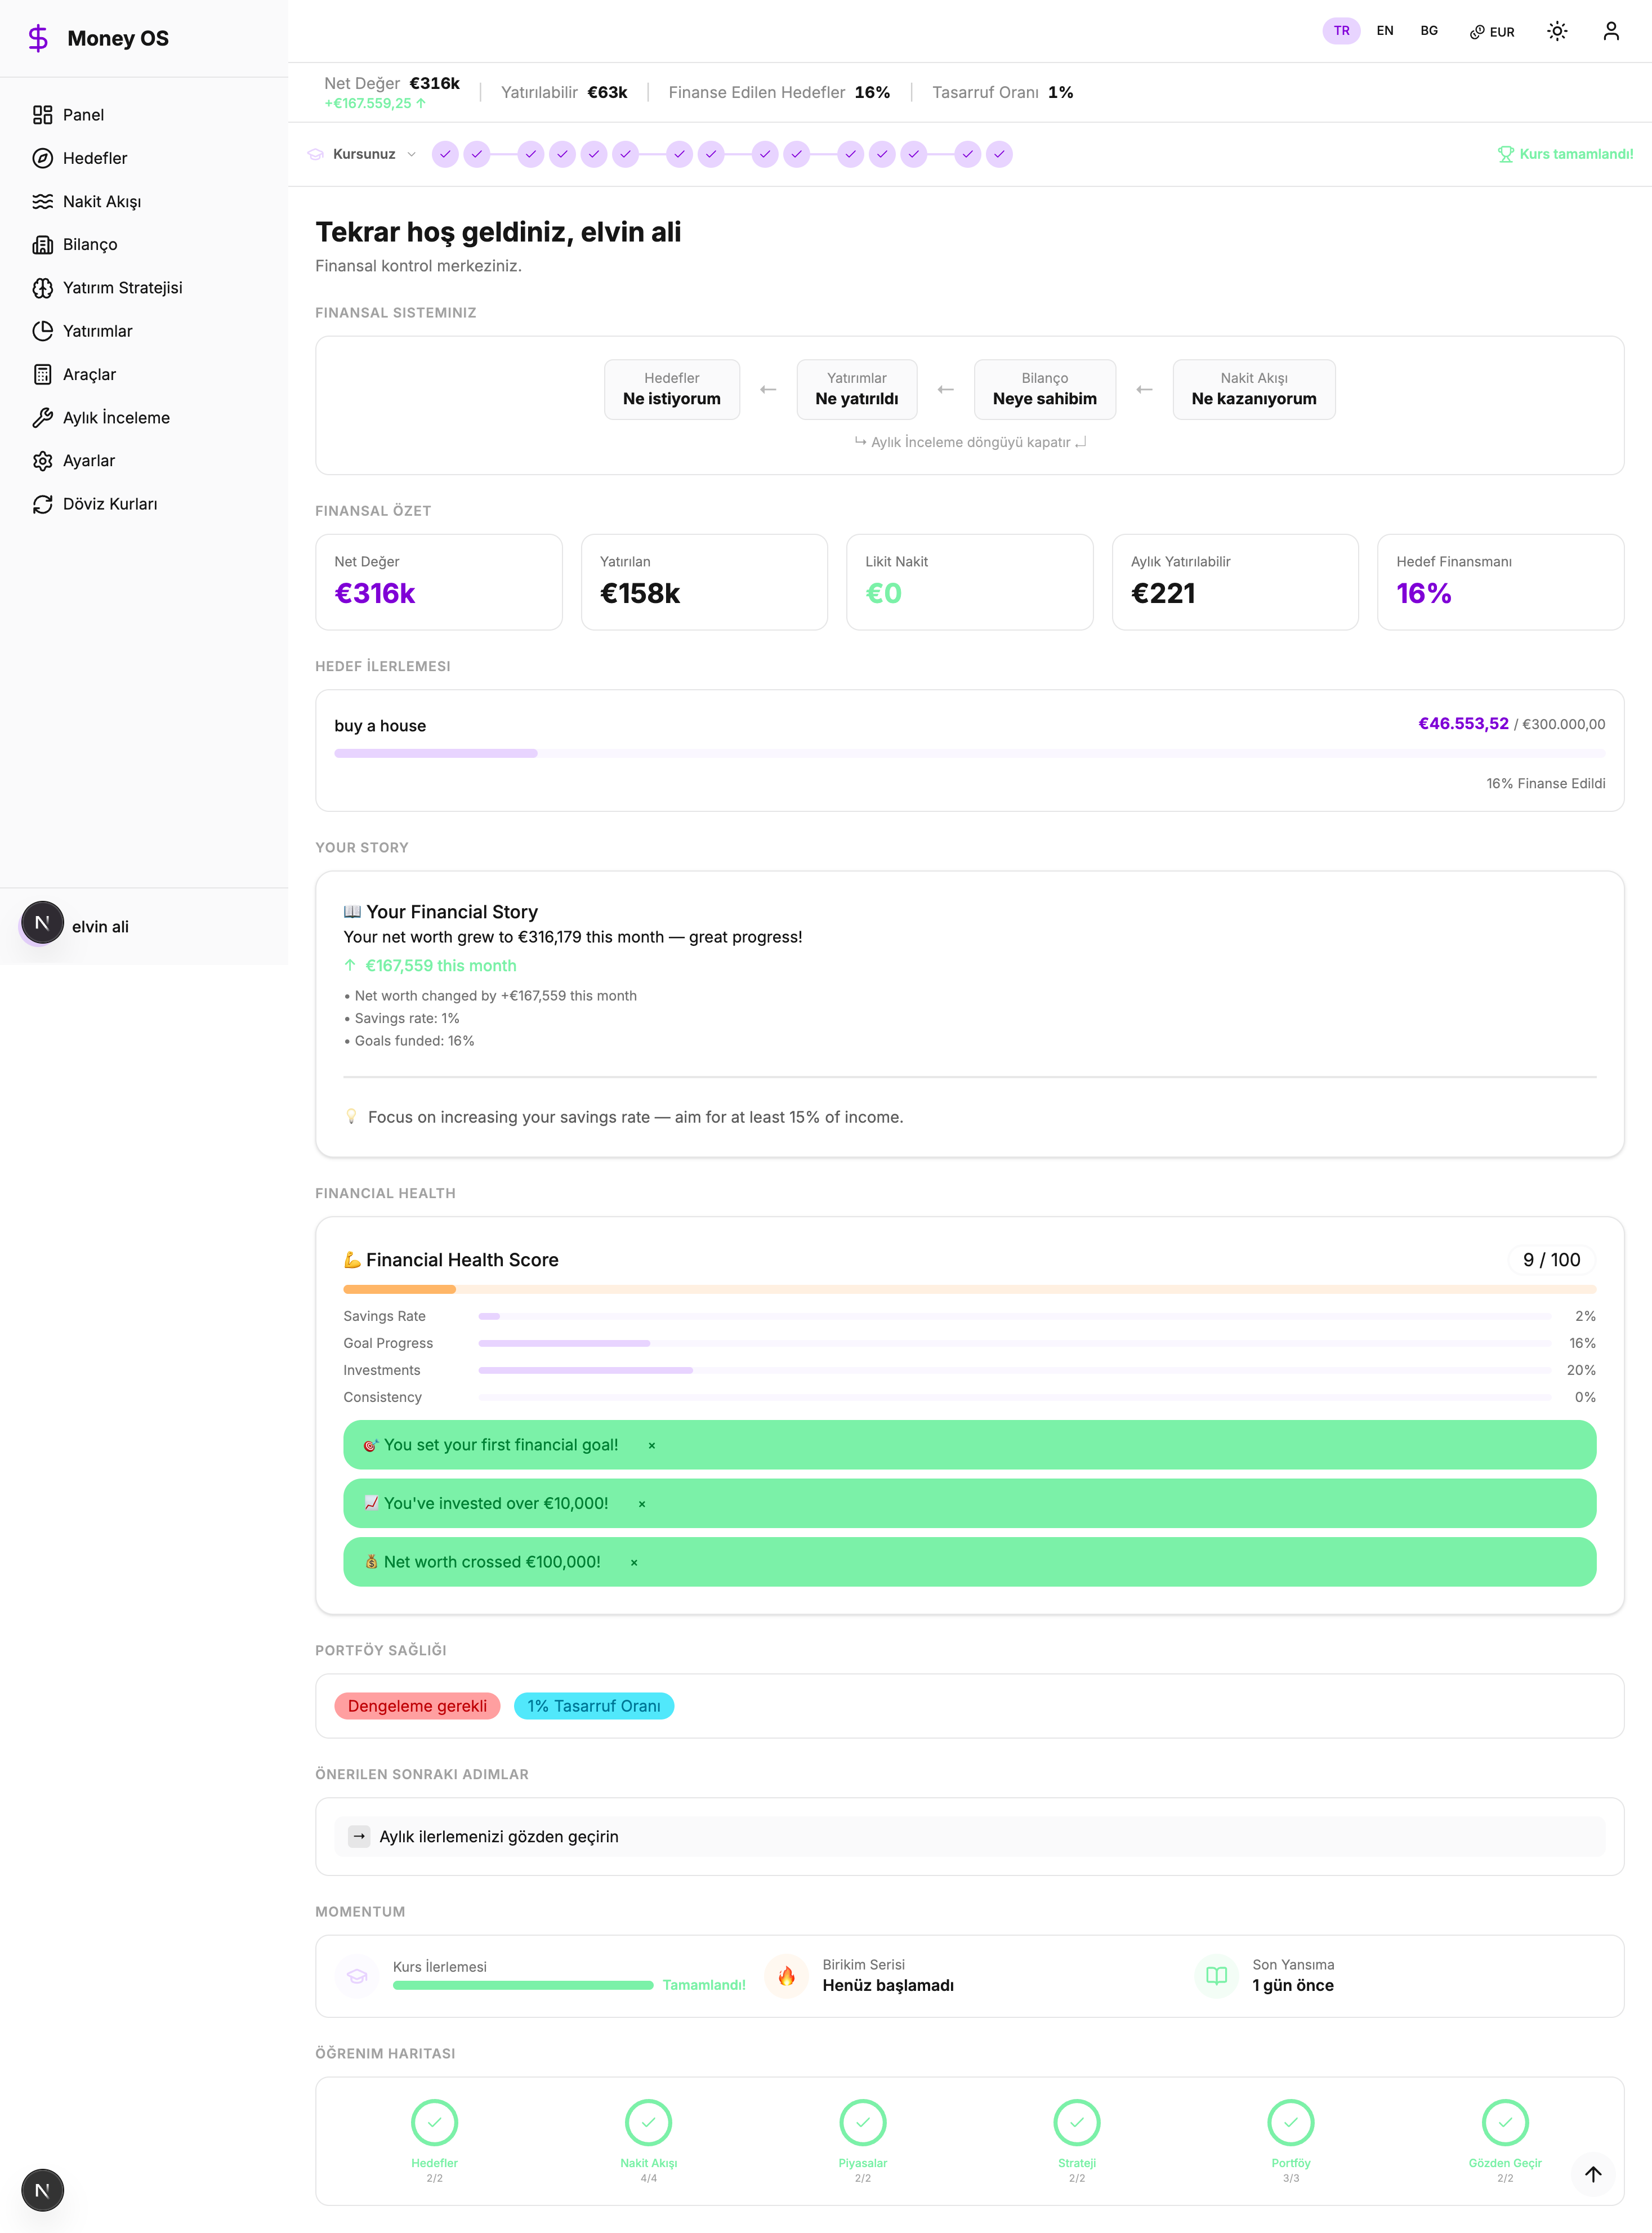
Task: Click the Hedef Finansmanı 16% card
Action: click(1501, 582)
